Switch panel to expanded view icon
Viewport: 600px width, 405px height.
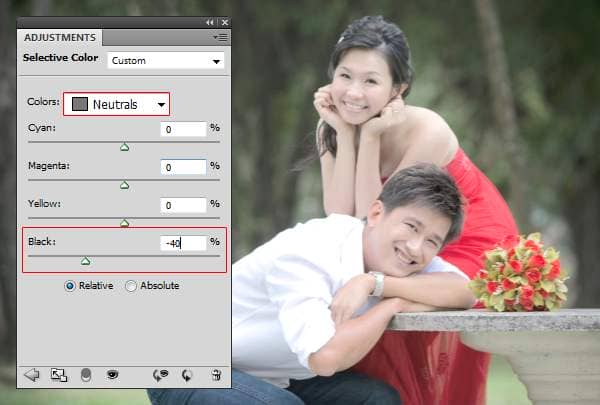[x=59, y=375]
